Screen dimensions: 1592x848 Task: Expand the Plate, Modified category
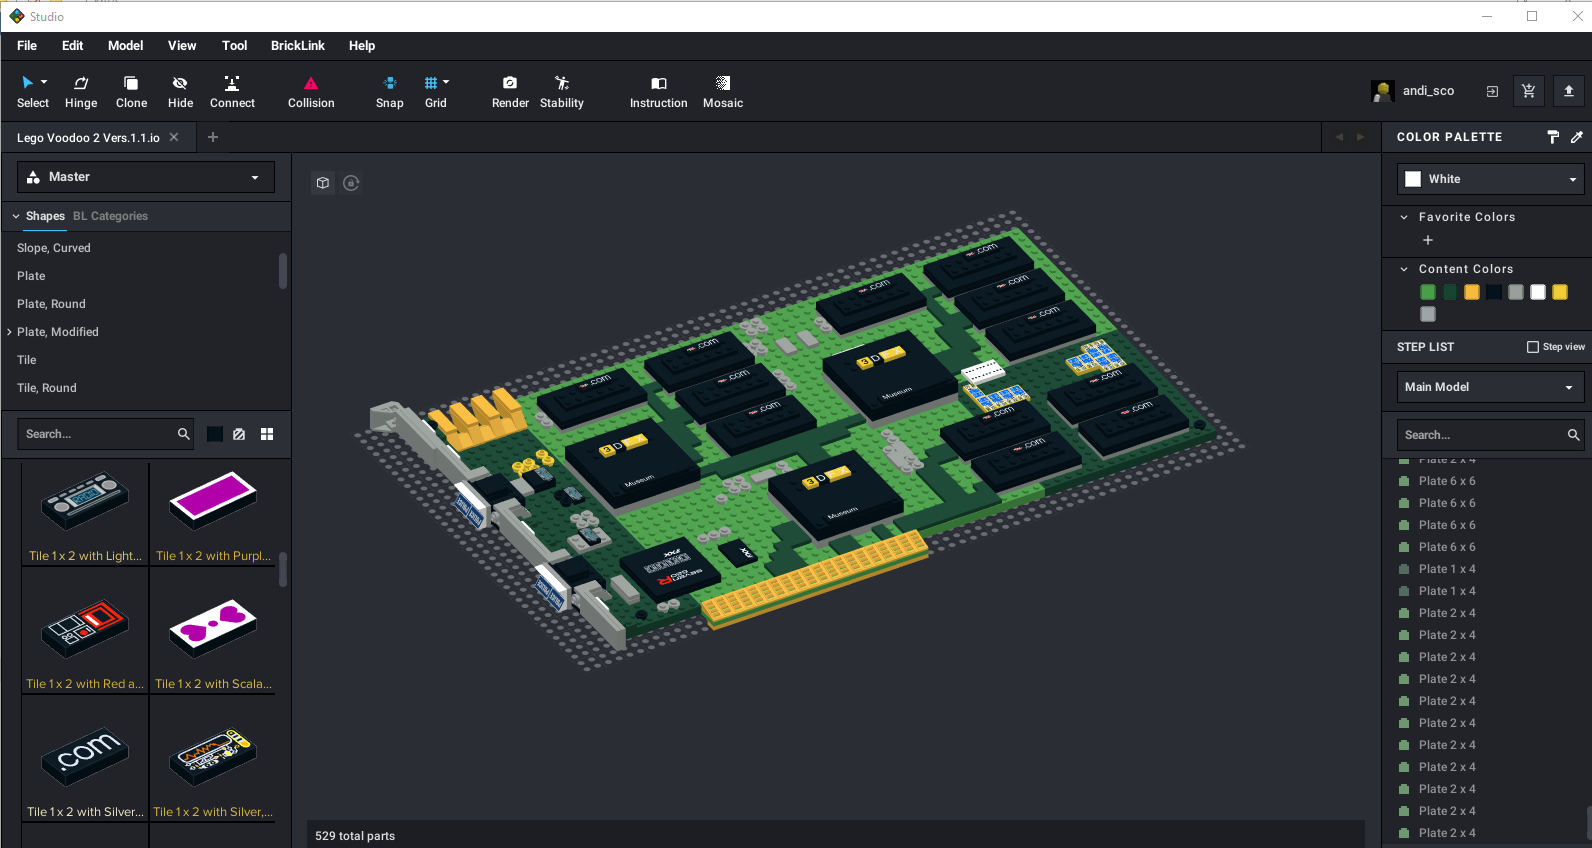pos(10,332)
